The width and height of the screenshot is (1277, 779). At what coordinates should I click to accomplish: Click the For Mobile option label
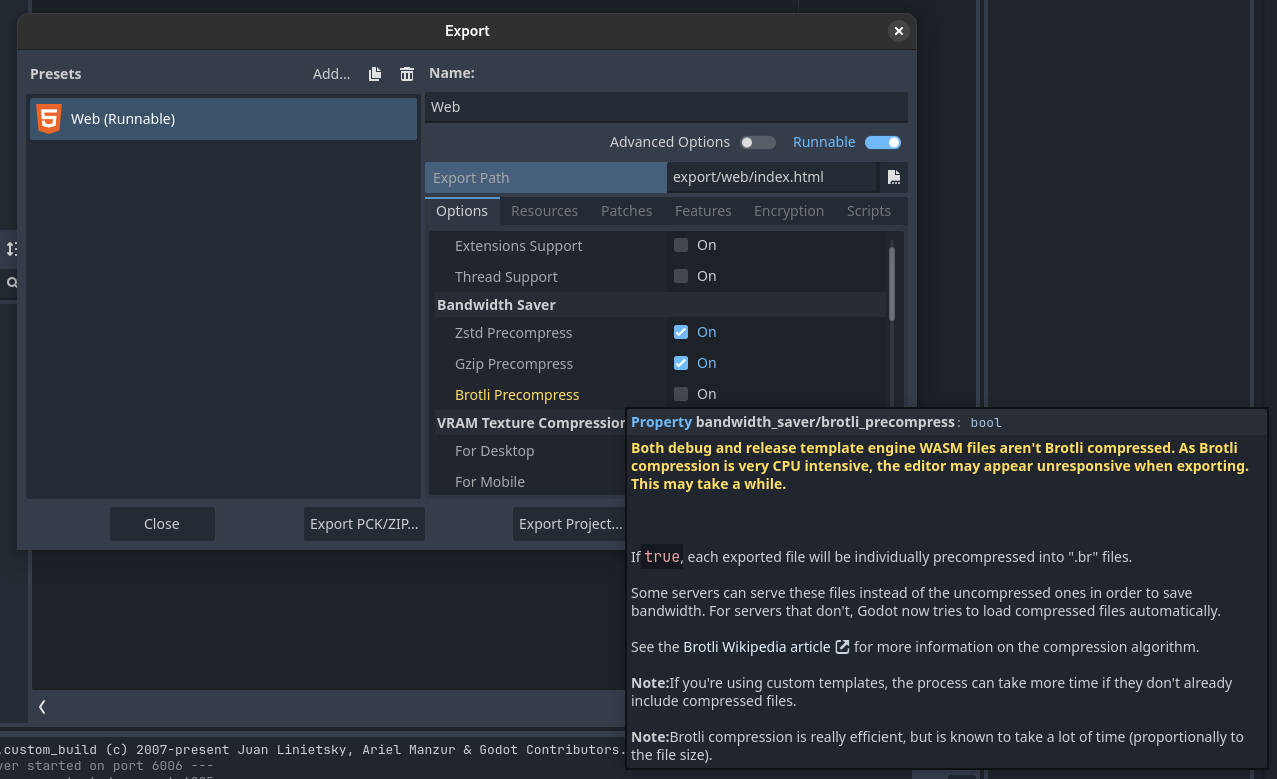point(490,482)
